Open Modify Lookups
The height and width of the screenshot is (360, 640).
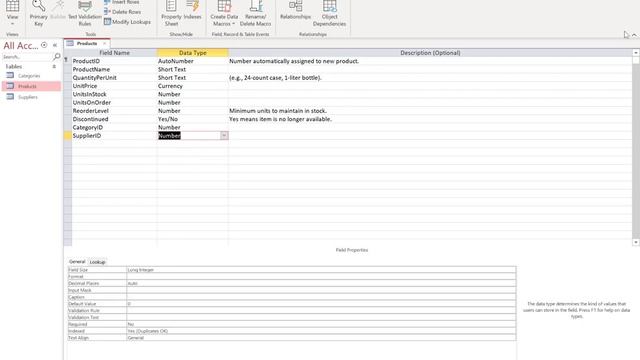[127, 22]
